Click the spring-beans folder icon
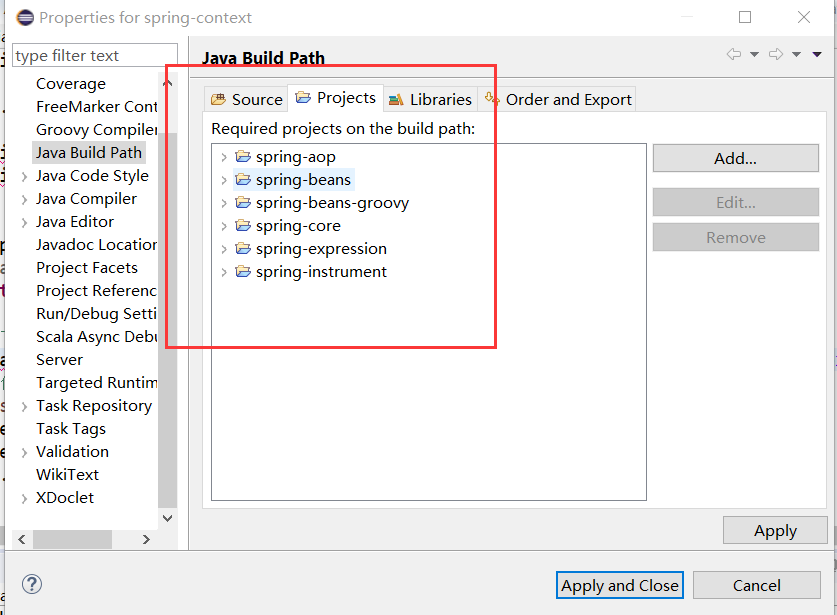 tap(243, 179)
